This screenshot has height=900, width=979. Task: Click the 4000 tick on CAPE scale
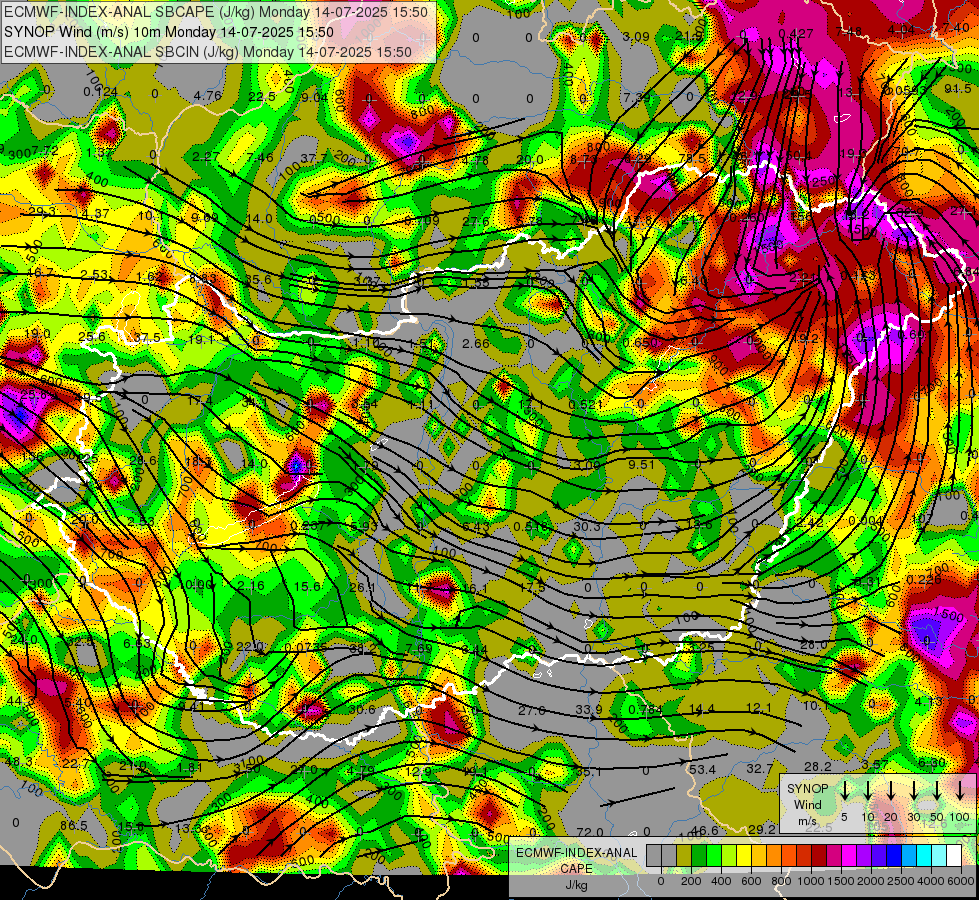[x=931, y=881]
